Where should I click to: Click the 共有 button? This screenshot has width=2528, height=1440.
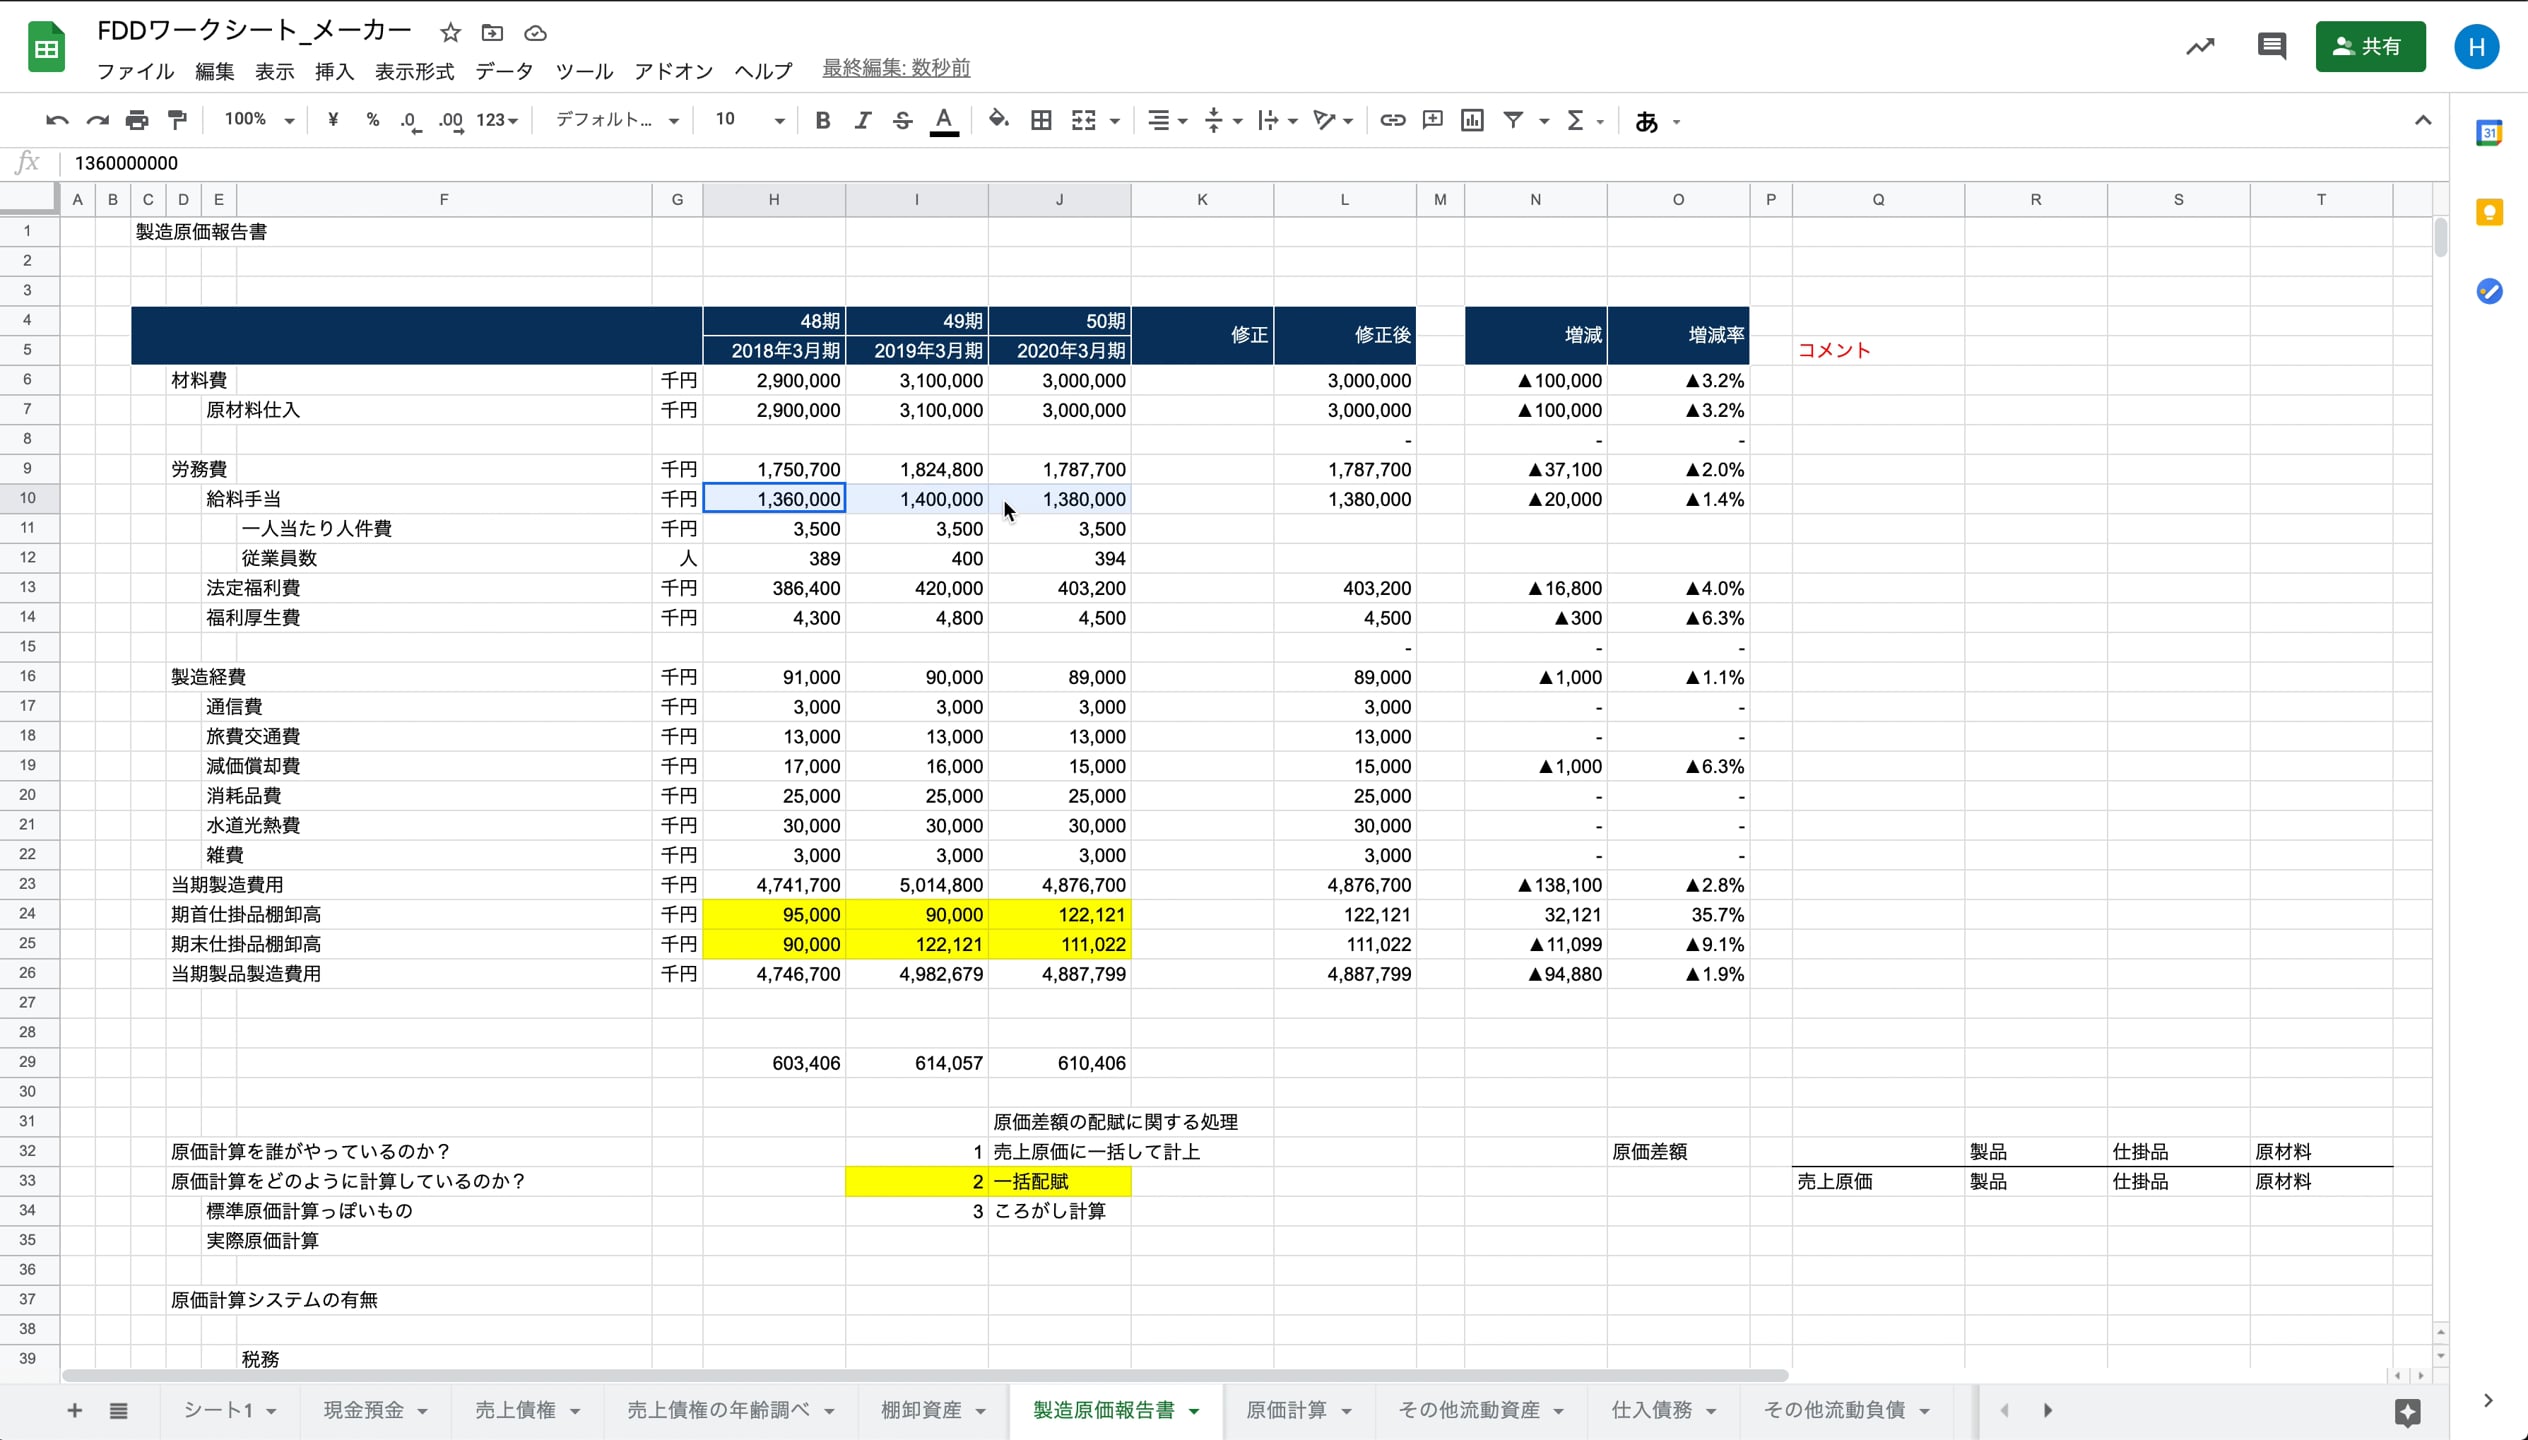point(2370,46)
